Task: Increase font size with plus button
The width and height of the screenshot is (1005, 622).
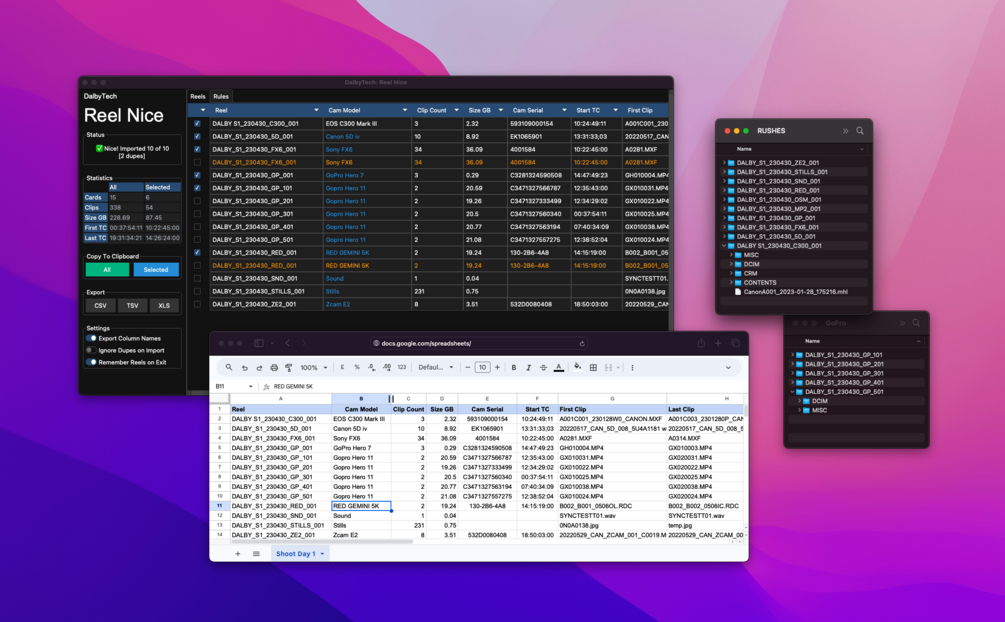Action: click(x=497, y=367)
